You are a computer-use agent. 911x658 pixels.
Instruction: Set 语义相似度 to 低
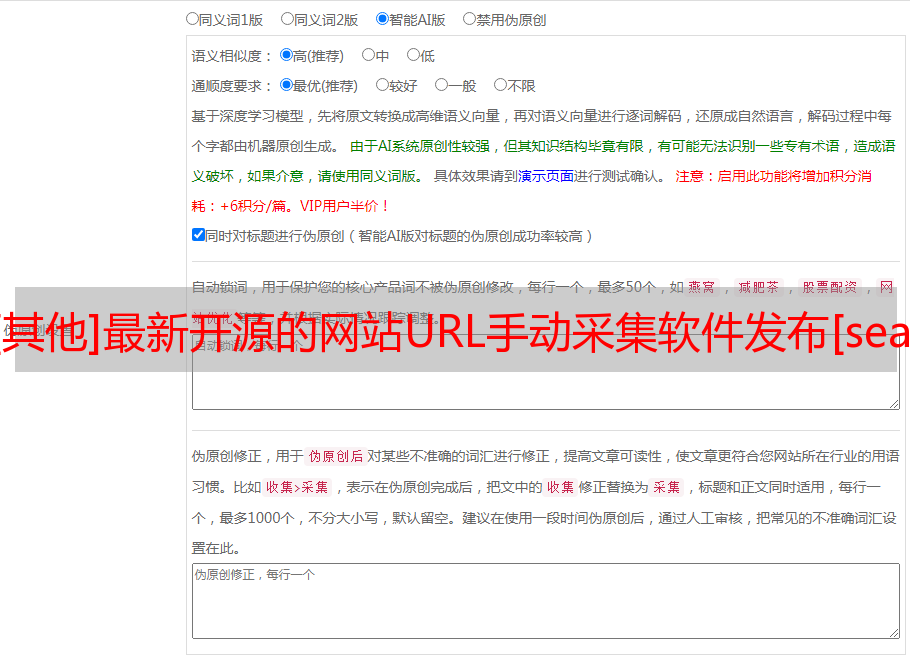413,55
